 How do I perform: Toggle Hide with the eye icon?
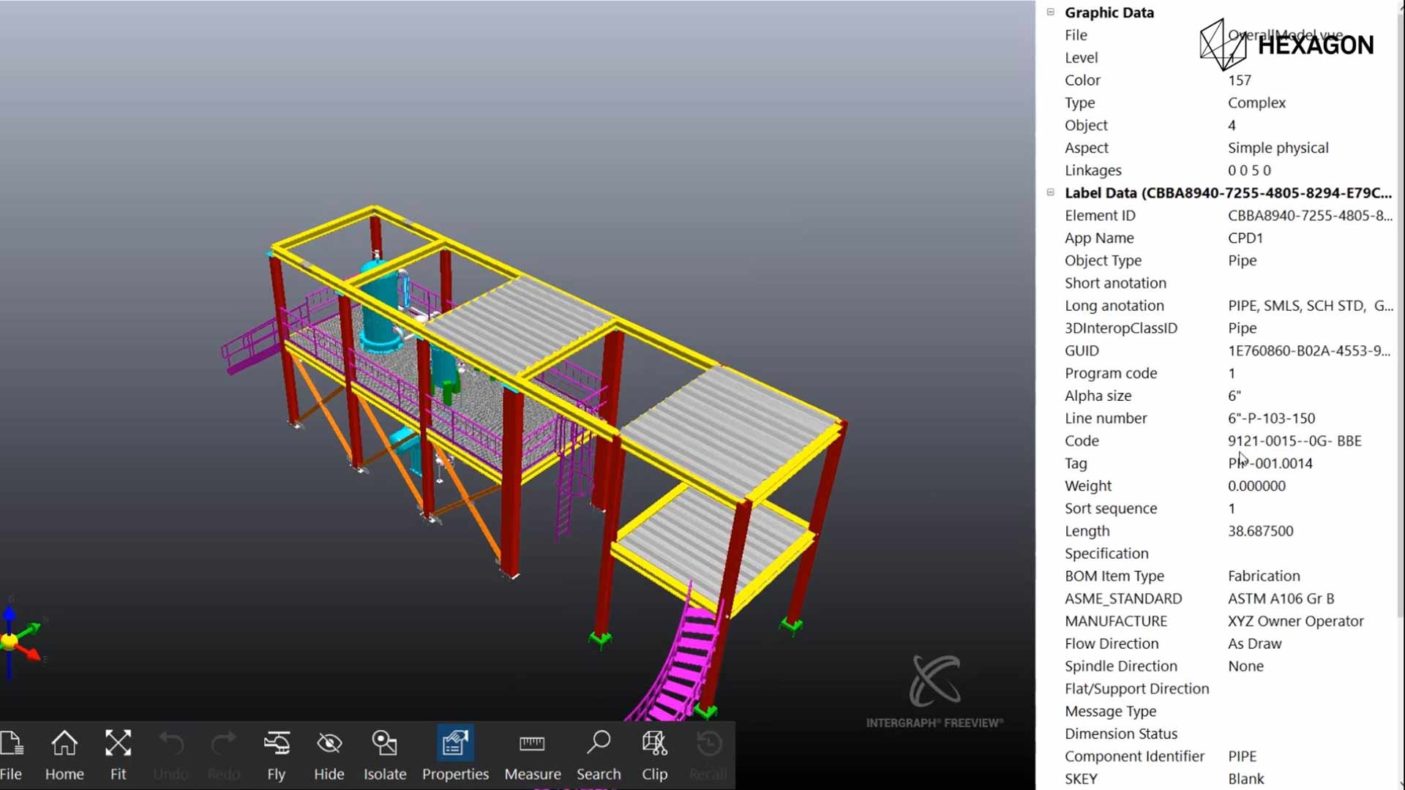pos(329,745)
